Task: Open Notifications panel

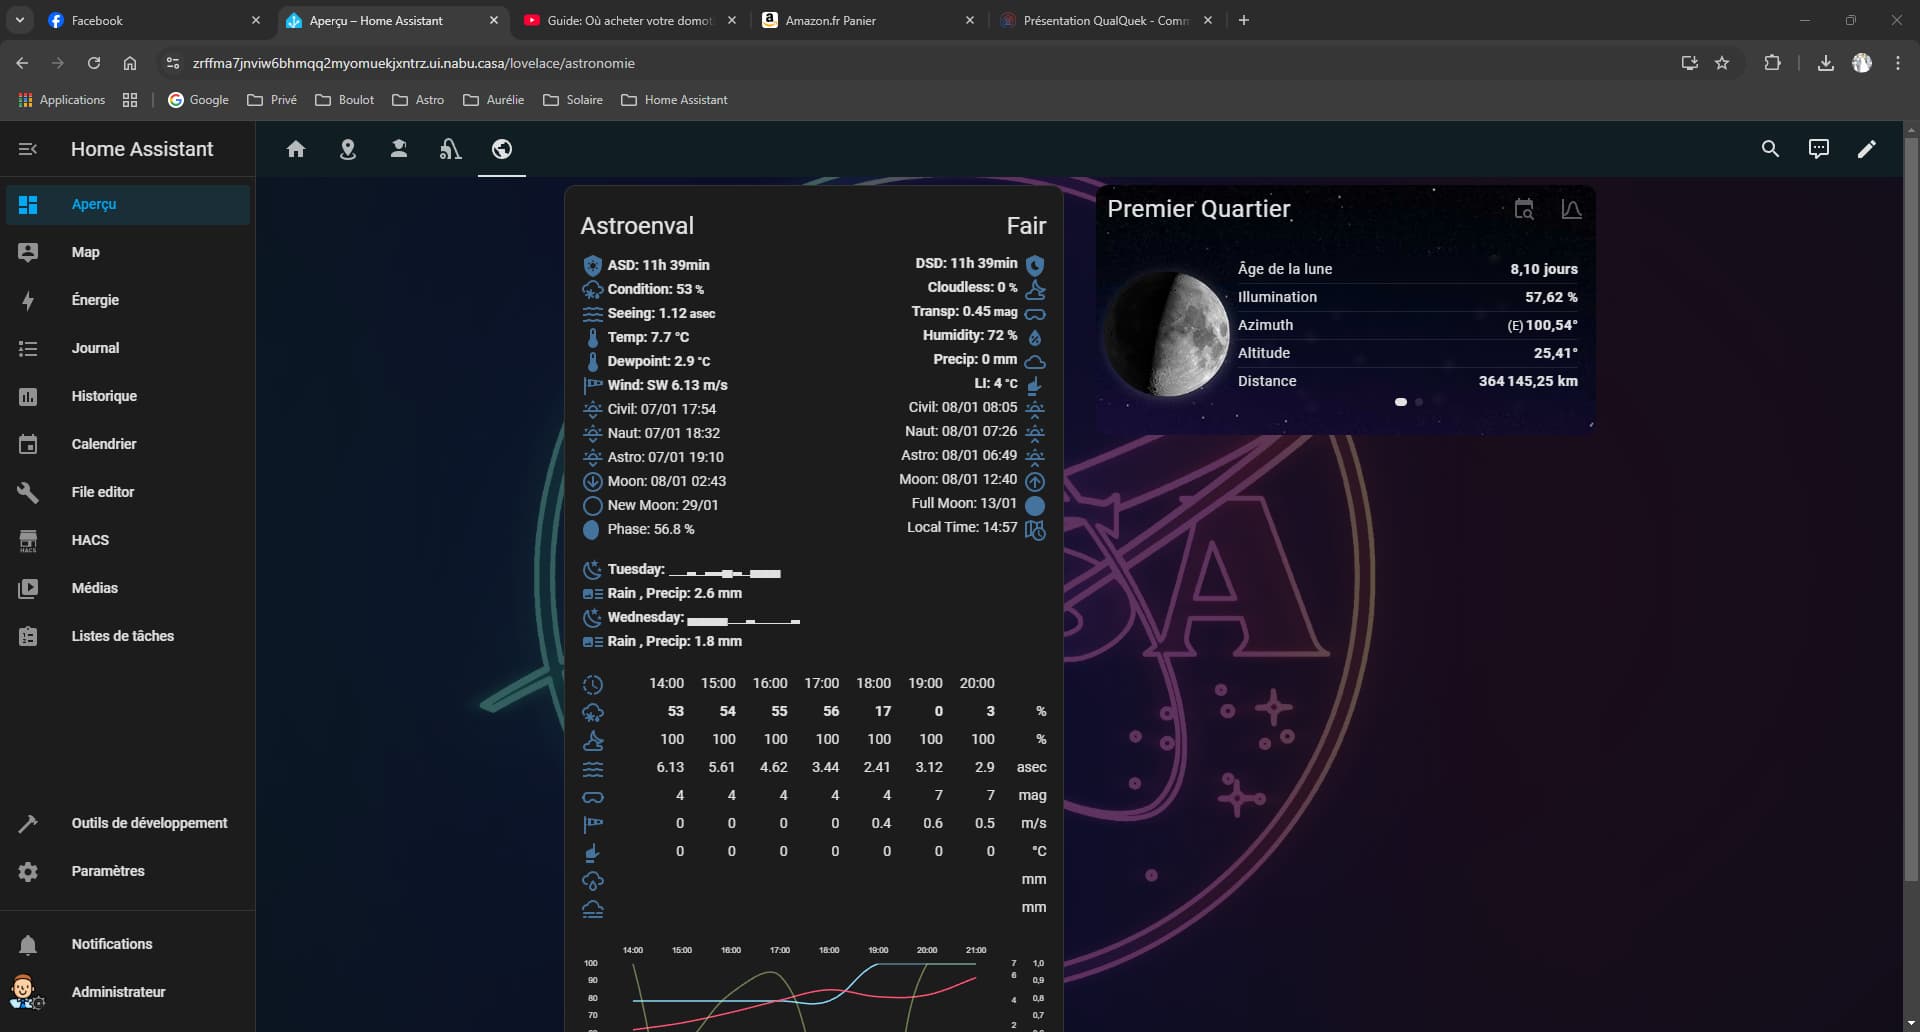Action: 128,944
